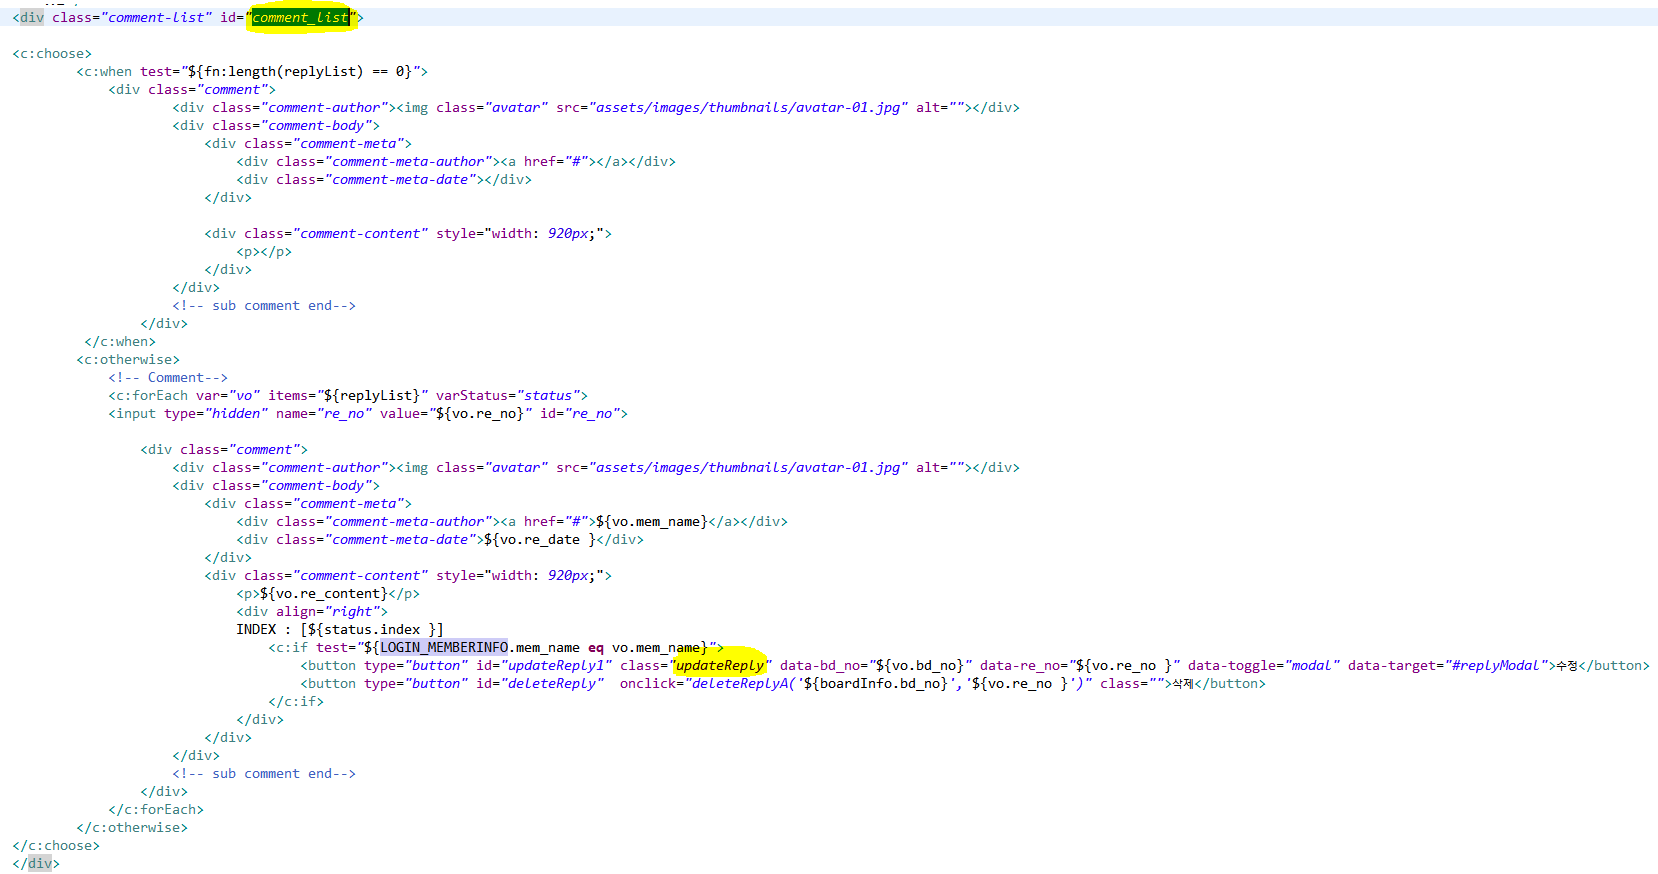Click the "${vo.re_content}" expression
Screen dimensions: 1658x874
pos(324,594)
